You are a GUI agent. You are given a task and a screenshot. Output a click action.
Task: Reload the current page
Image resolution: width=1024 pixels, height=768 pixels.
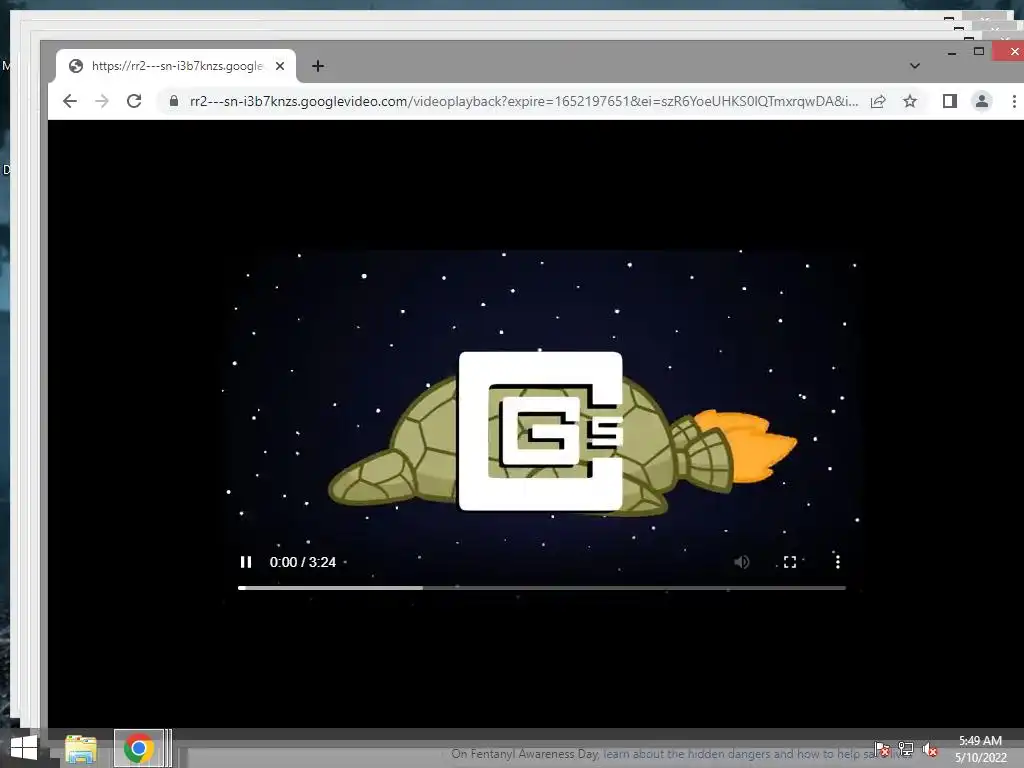134,101
